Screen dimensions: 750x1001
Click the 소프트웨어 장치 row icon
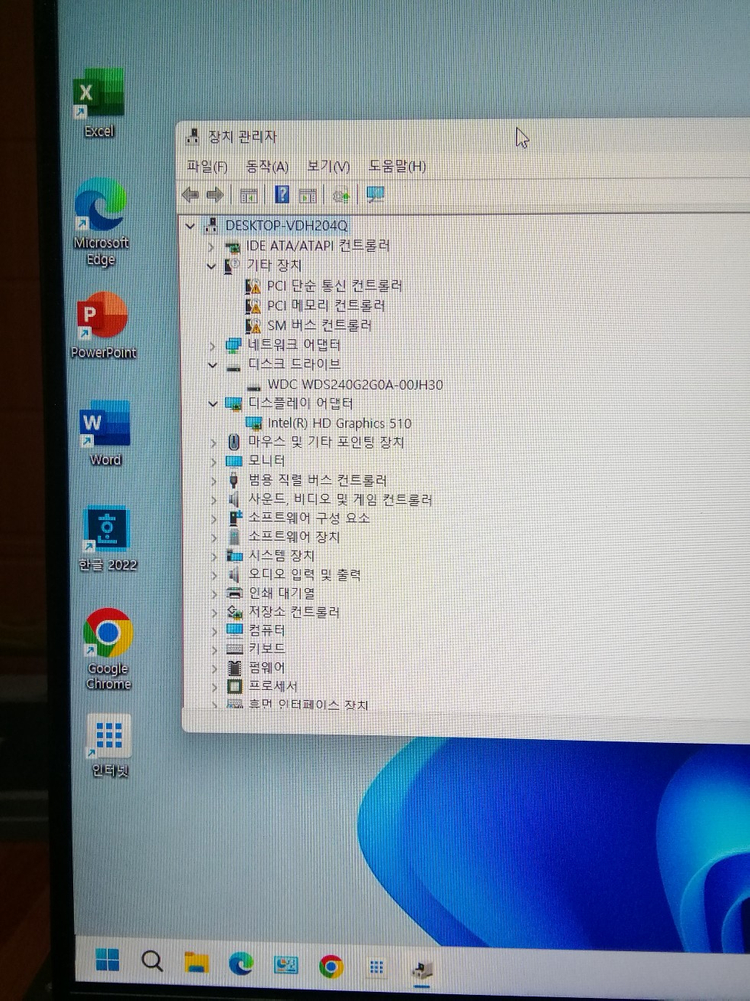click(235, 537)
